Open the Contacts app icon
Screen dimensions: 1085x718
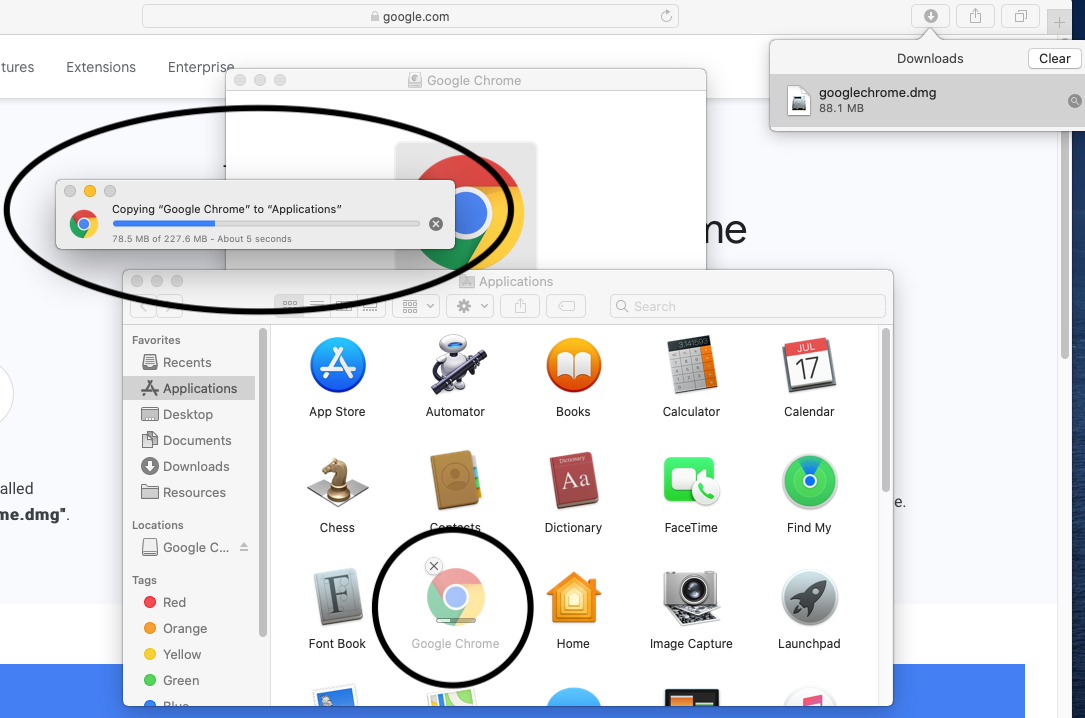pyautogui.click(x=455, y=481)
